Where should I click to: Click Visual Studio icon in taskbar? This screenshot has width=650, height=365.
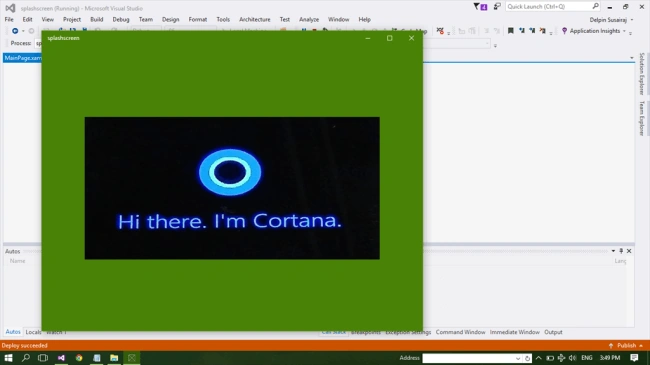pyautogui.click(x=61, y=358)
